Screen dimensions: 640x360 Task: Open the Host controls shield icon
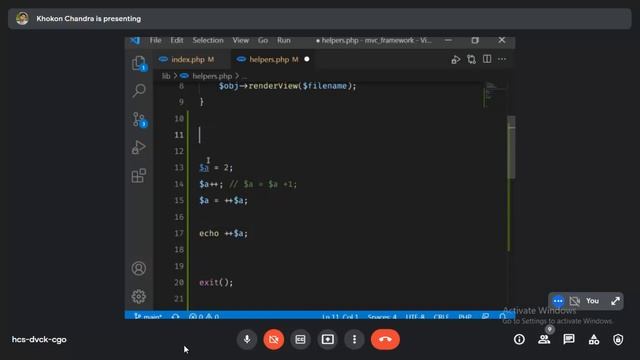pyautogui.click(x=618, y=339)
